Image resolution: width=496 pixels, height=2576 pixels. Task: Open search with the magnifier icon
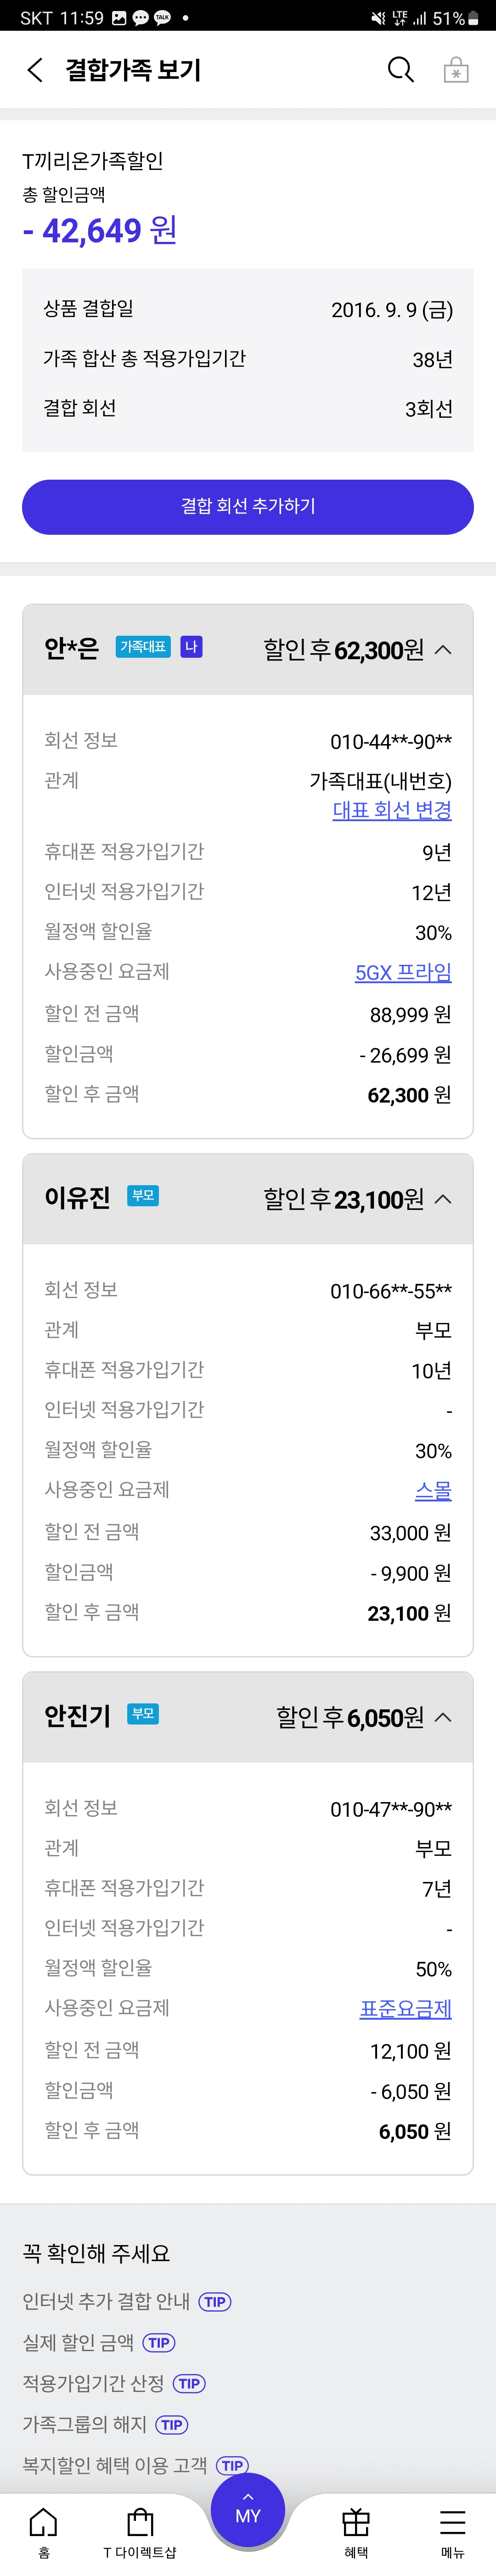(x=400, y=70)
